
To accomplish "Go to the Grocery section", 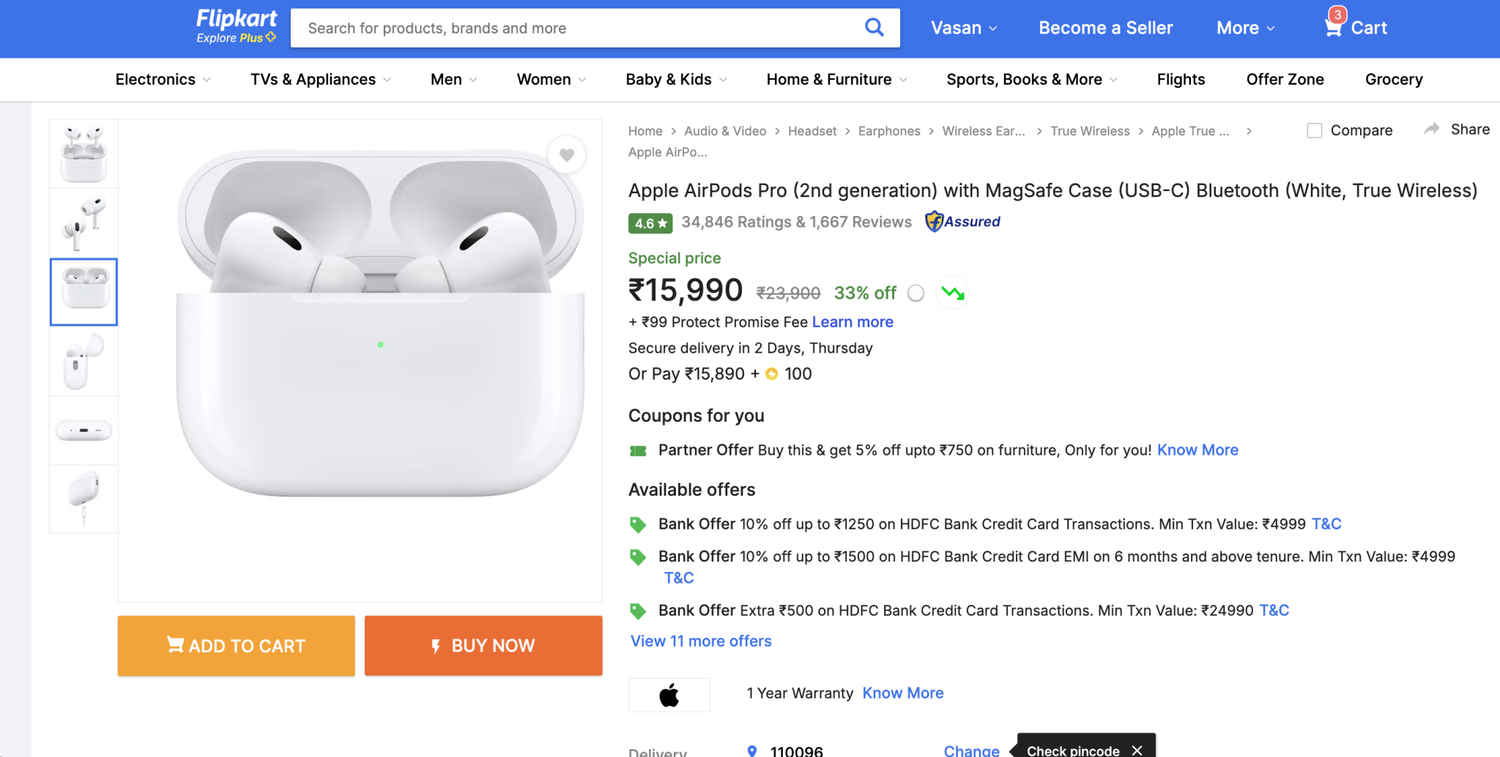I will (x=1393, y=79).
